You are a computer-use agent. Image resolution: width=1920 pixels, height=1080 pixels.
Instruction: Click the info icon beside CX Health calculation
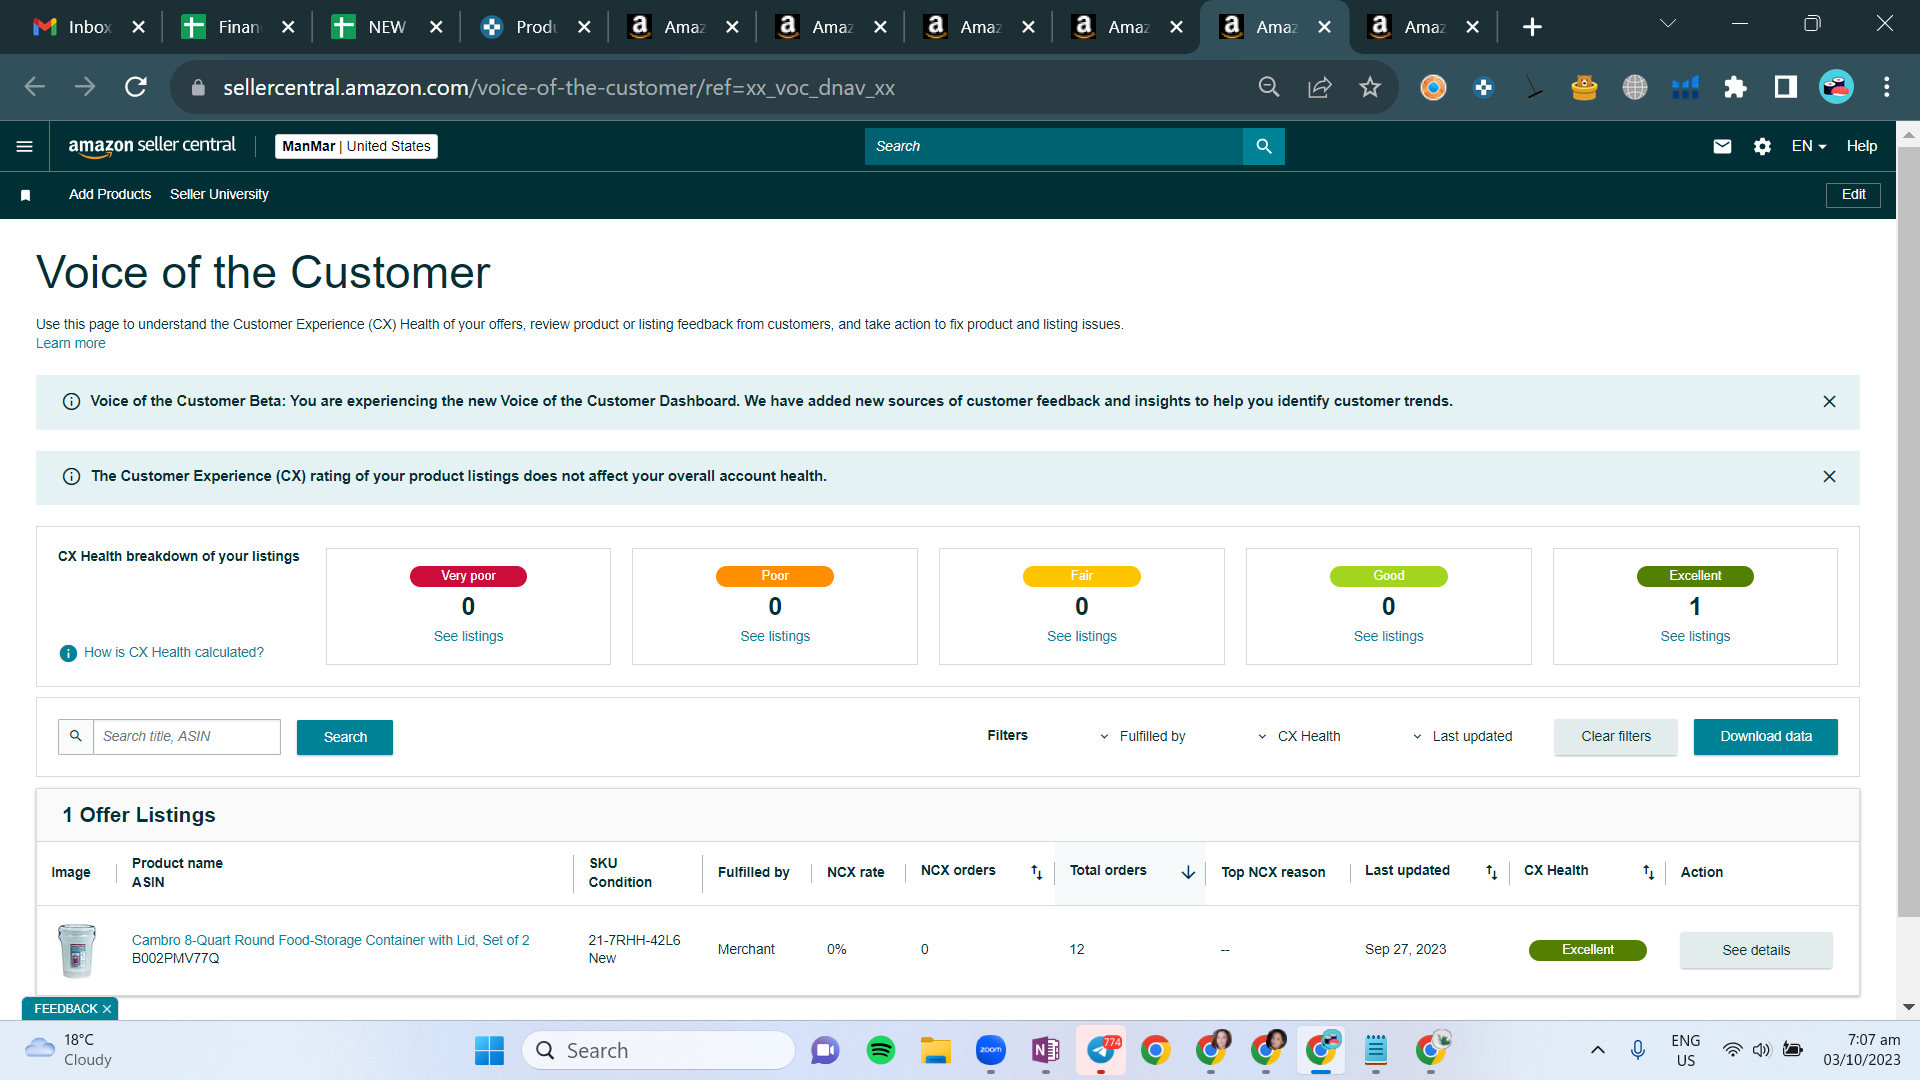point(68,653)
